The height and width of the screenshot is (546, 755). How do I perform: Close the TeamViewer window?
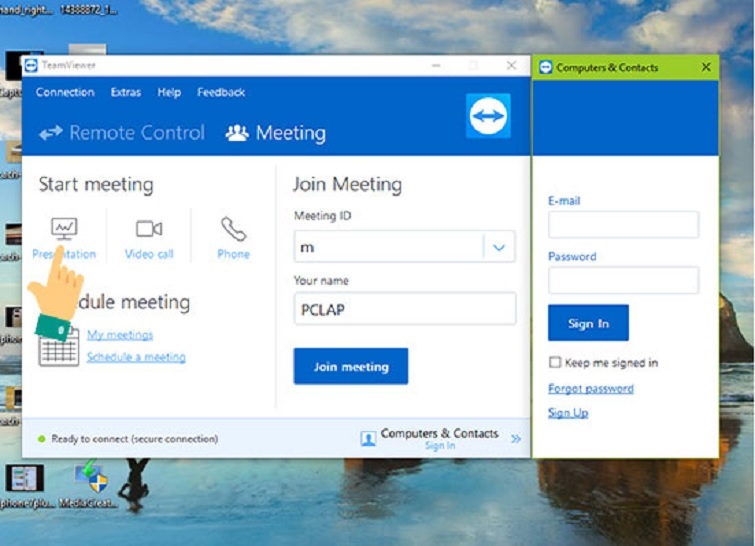511,65
